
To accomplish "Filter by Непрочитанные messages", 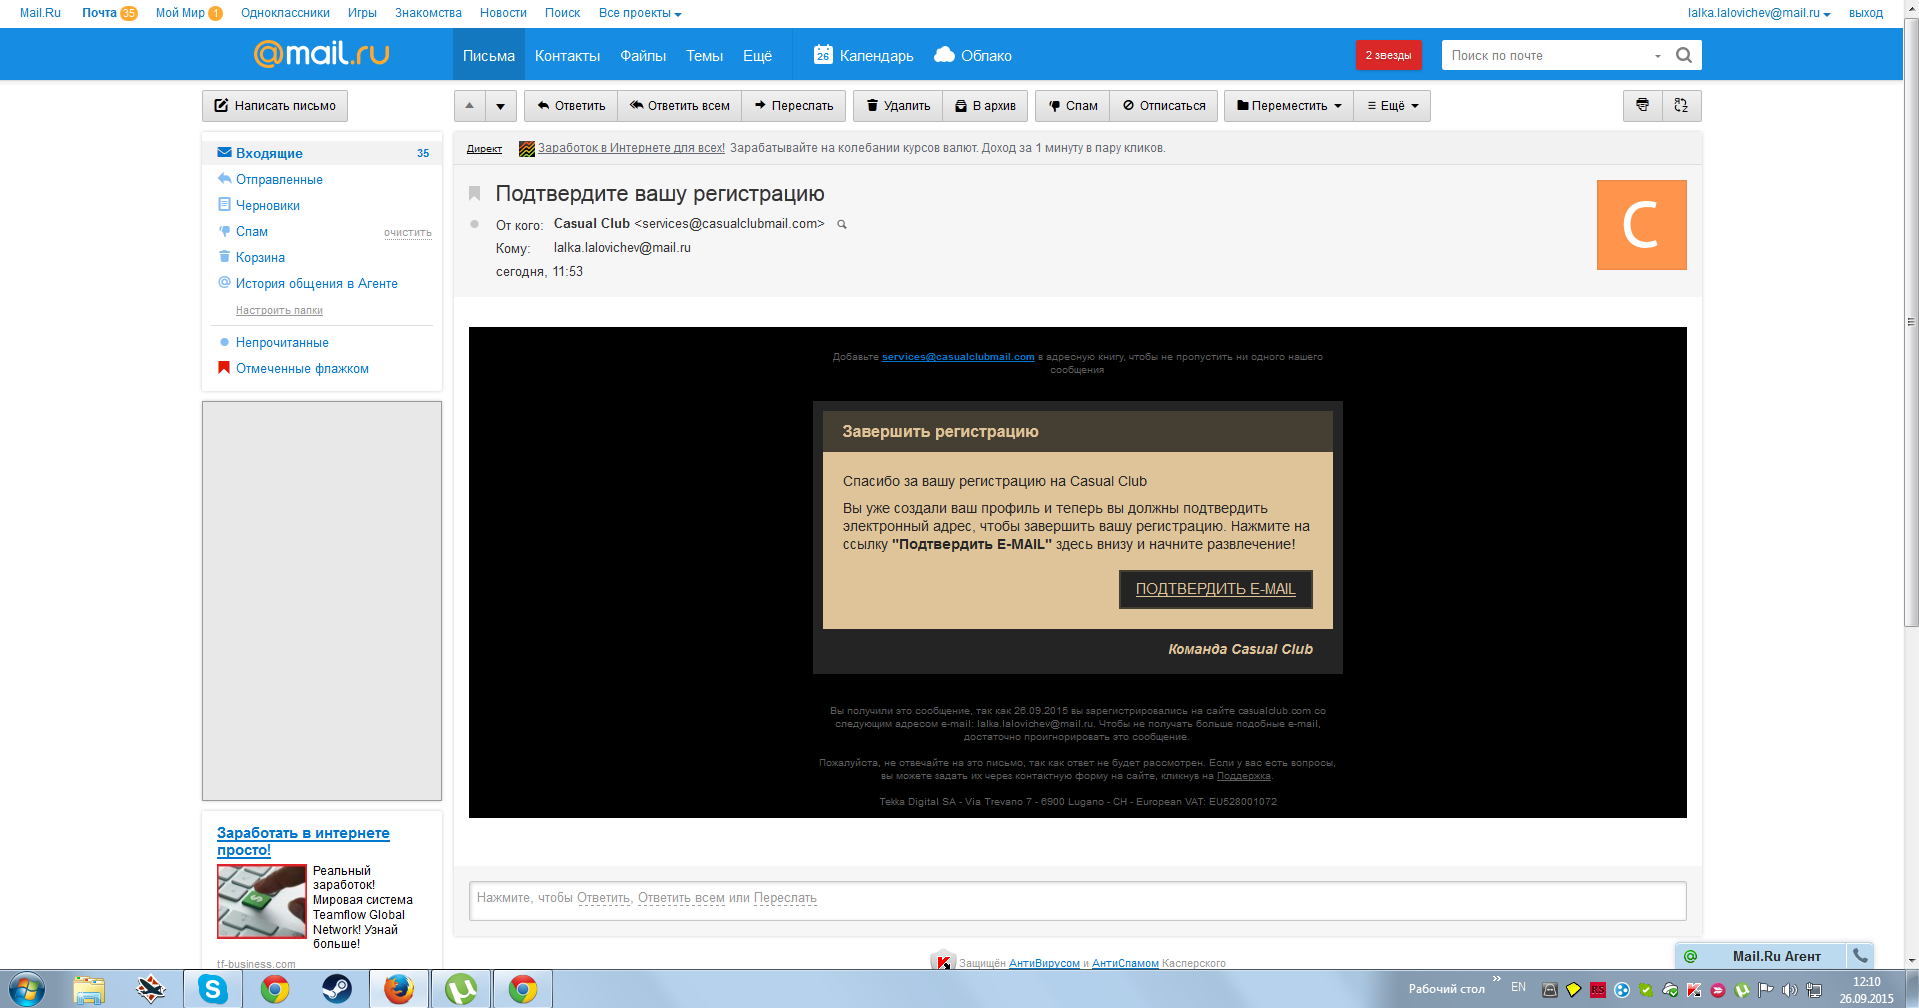I will tap(282, 343).
